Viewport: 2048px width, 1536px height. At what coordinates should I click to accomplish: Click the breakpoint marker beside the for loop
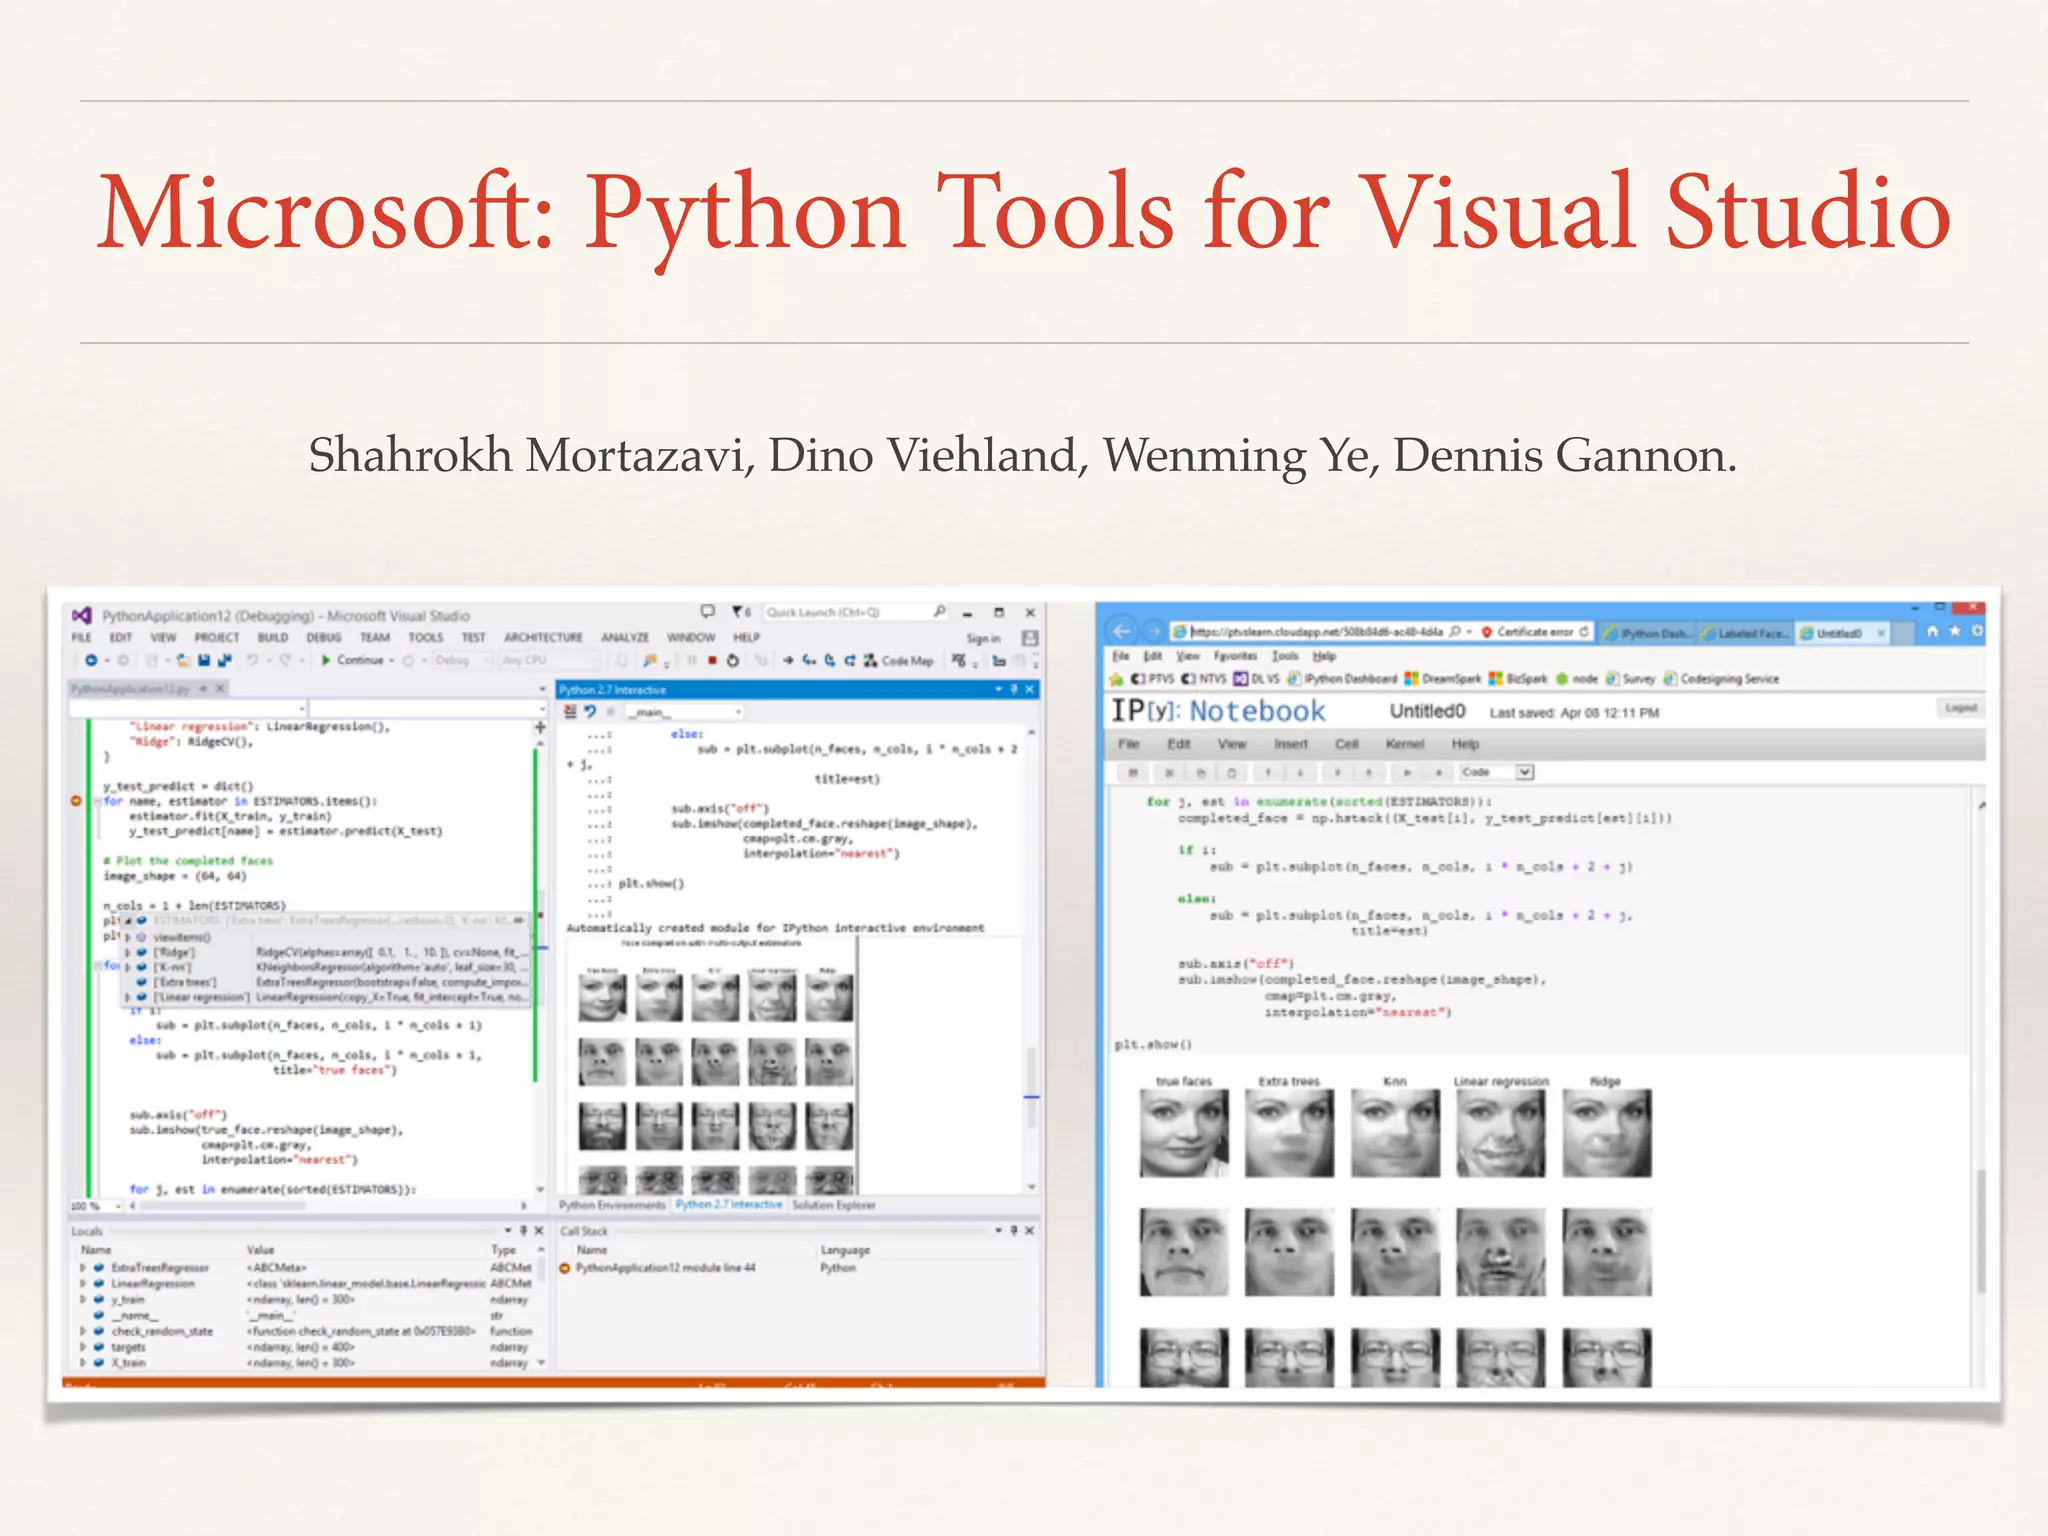click(x=76, y=801)
